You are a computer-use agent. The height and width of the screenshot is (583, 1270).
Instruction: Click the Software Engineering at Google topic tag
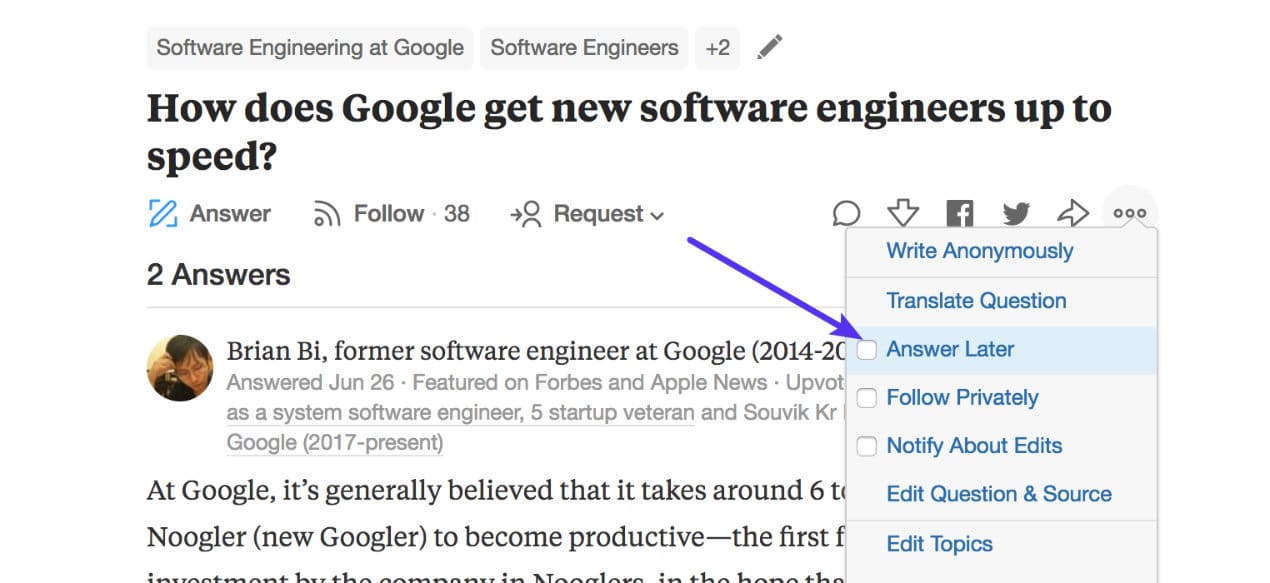pyautogui.click(x=308, y=46)
